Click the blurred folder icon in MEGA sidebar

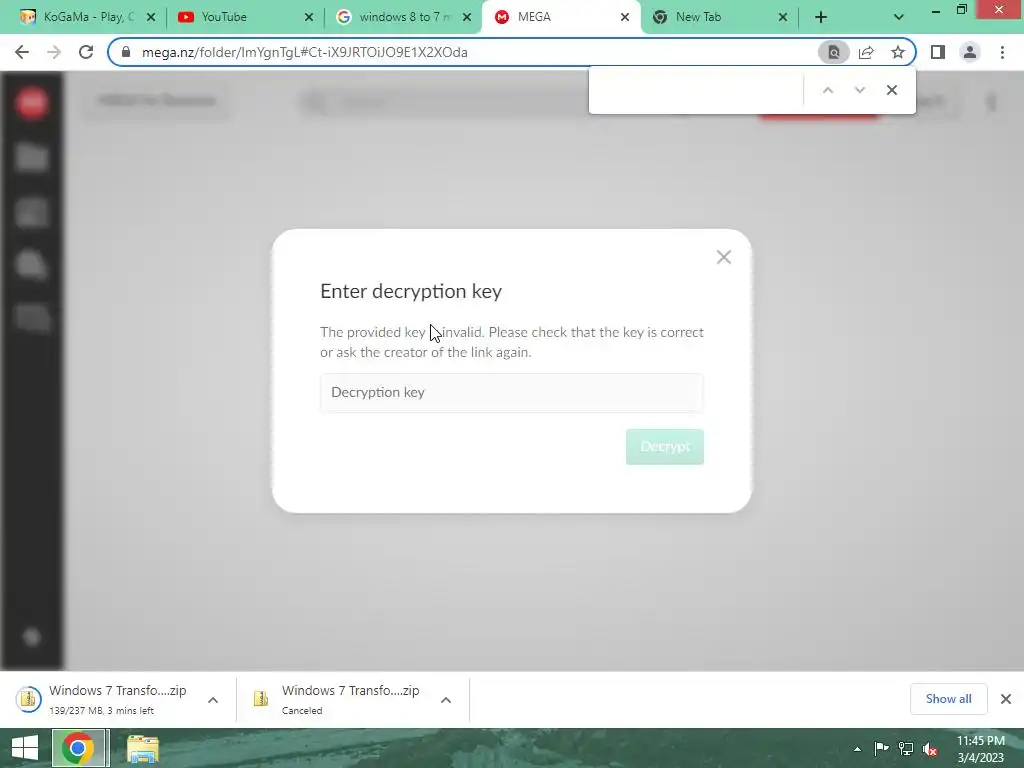coord(31,157)
